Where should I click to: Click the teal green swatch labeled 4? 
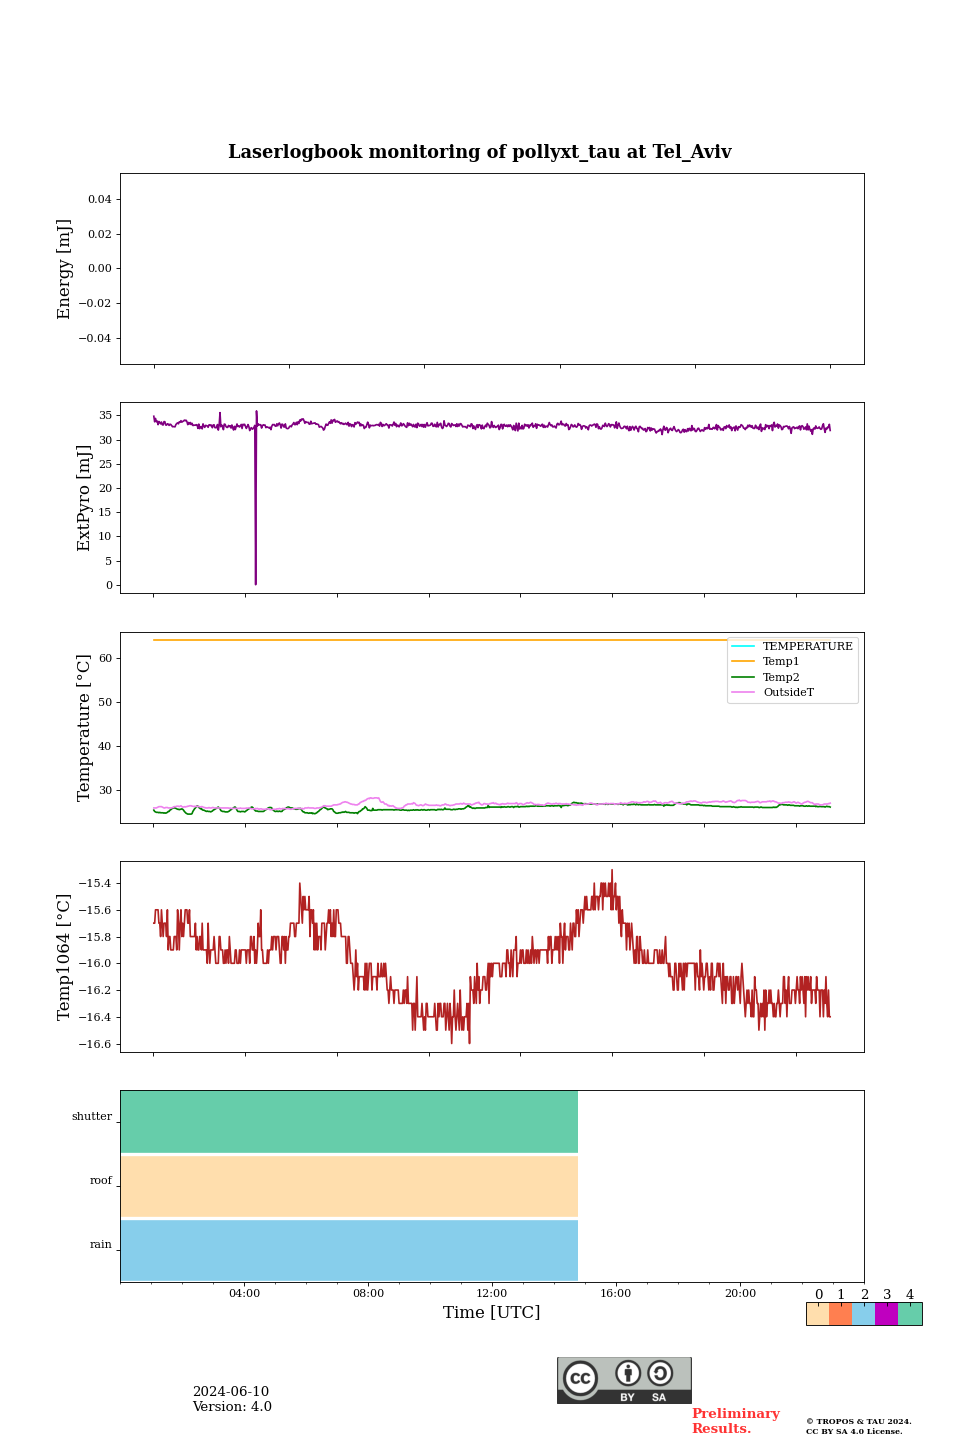[x=910, y=1314]
